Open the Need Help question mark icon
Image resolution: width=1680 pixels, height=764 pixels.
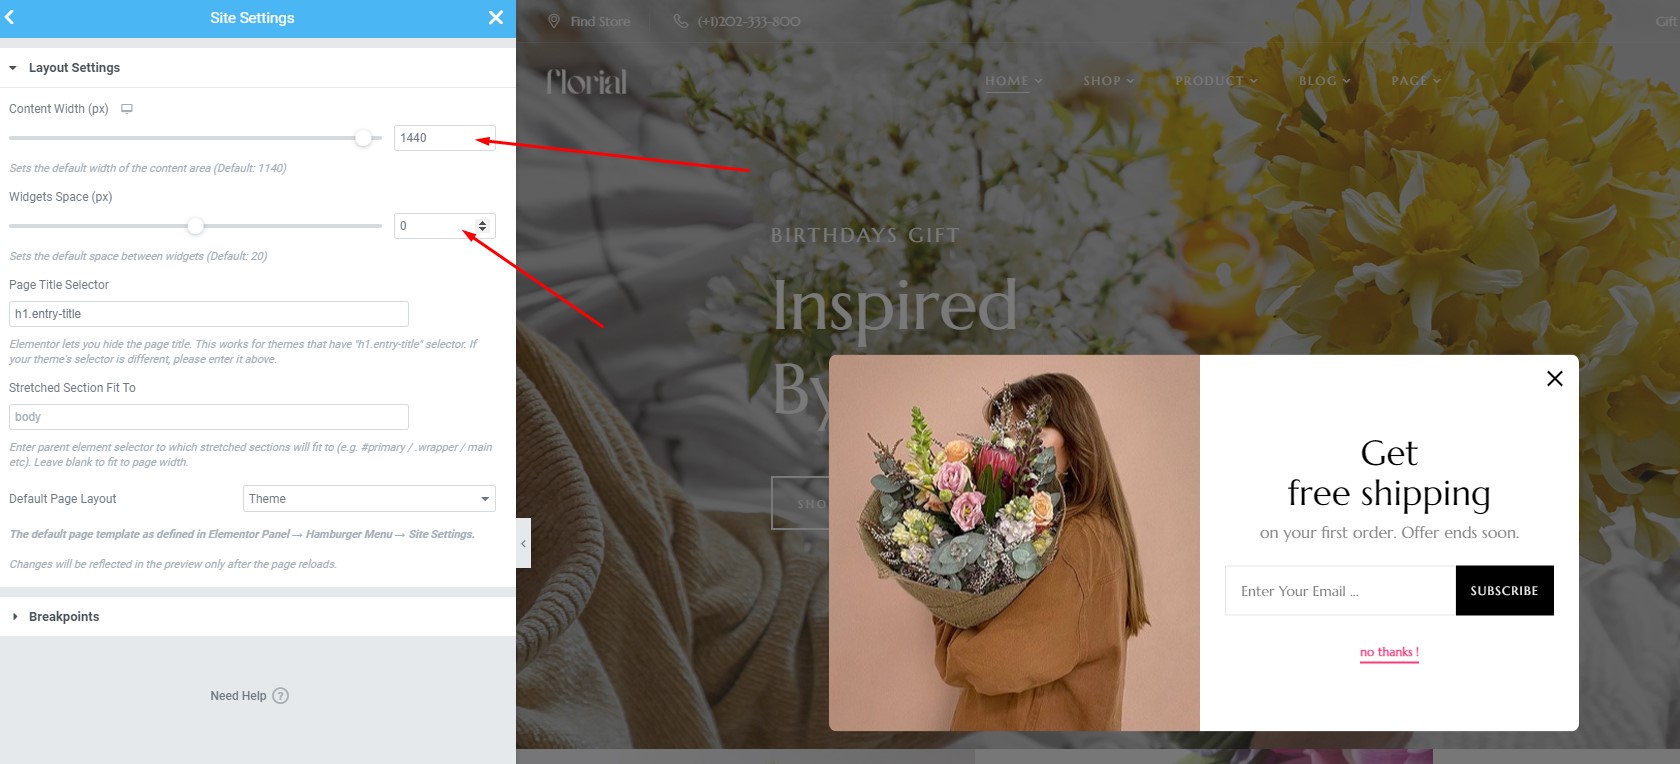click(281, 696)
